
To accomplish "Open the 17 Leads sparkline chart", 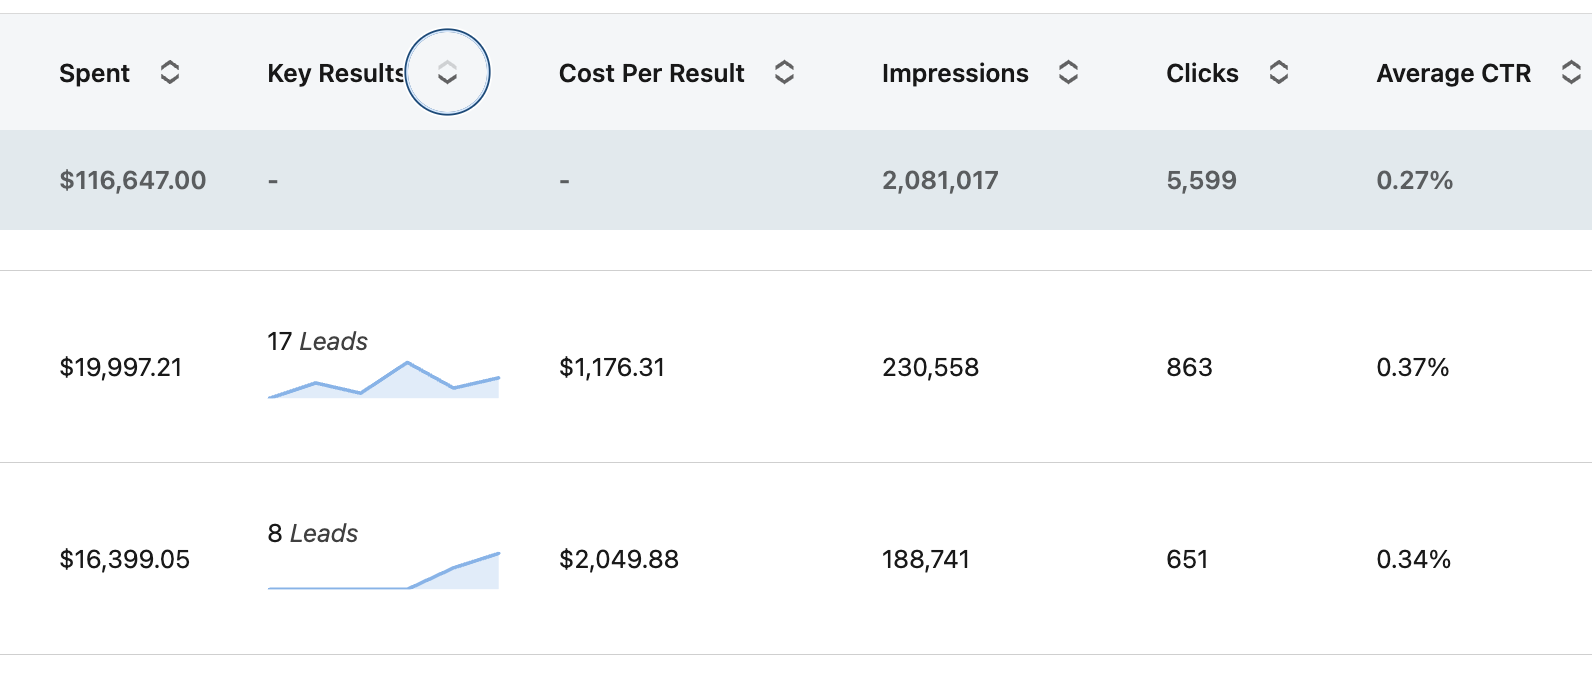I will [383, 381].
